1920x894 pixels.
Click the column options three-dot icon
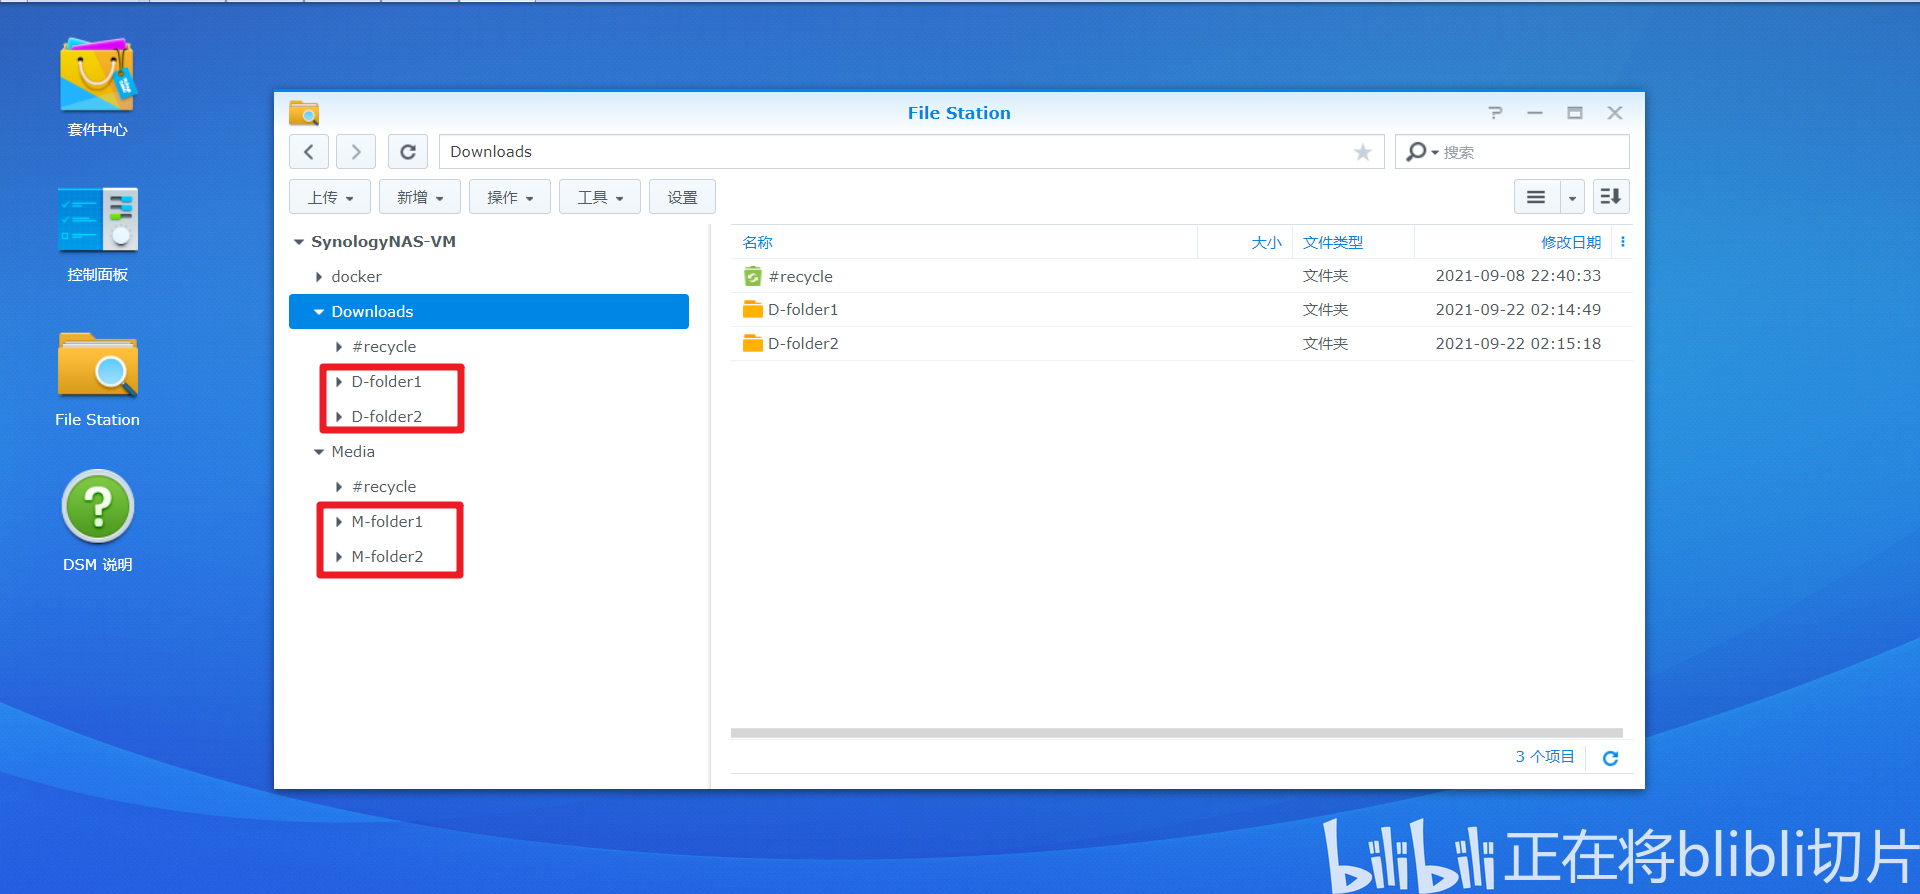pos(1622,242)
